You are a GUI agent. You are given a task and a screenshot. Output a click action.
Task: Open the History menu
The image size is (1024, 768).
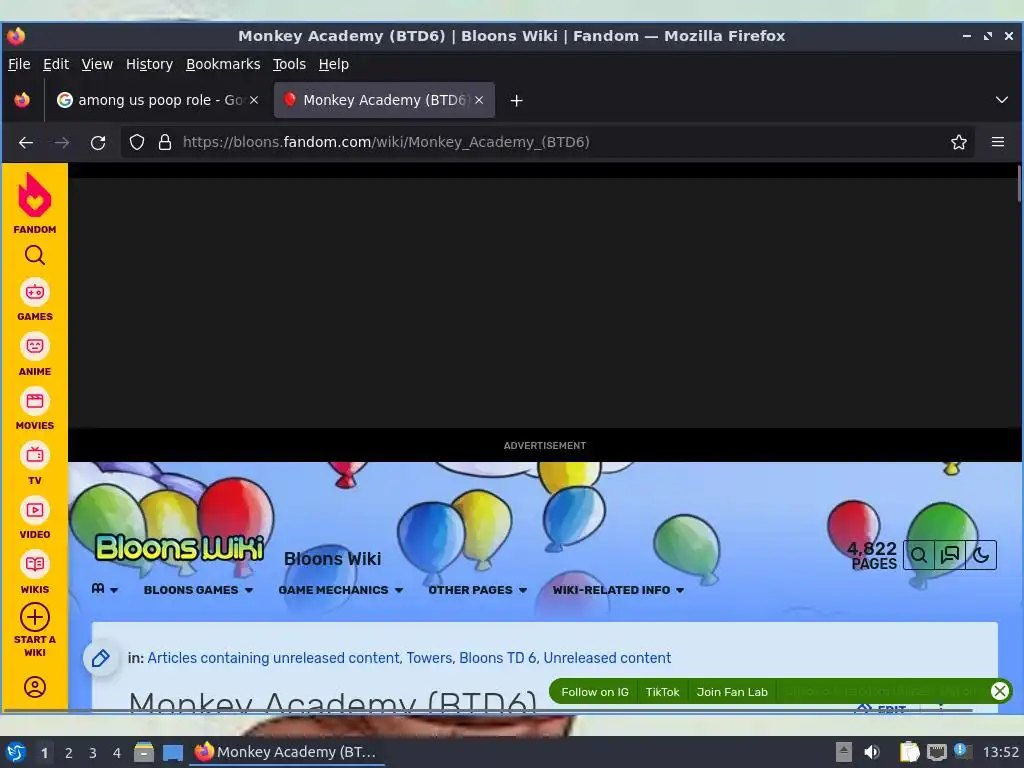click(149, 64)
